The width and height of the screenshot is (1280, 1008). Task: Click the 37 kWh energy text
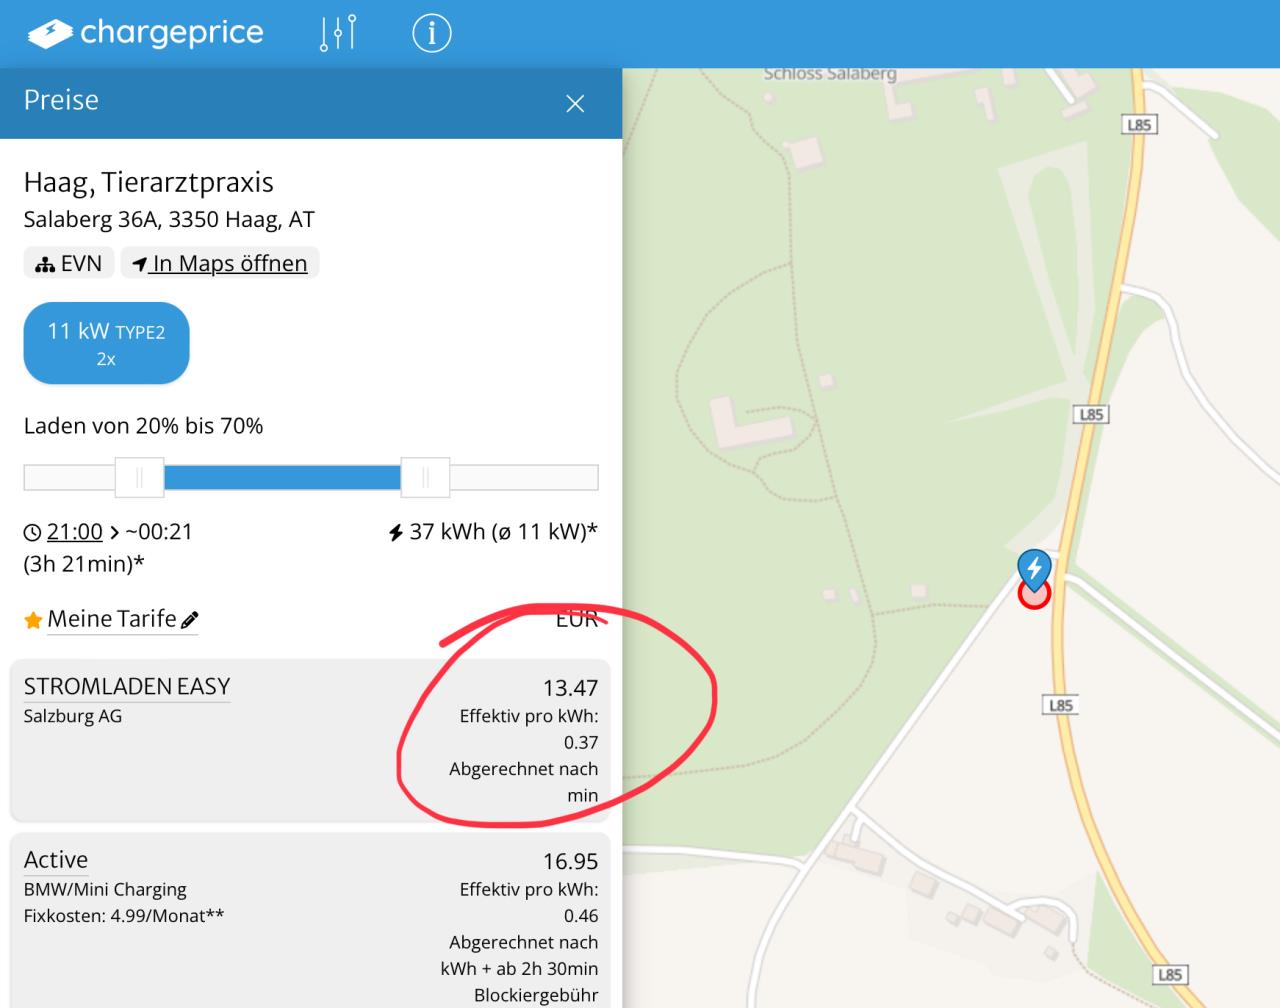pos(493,531)
